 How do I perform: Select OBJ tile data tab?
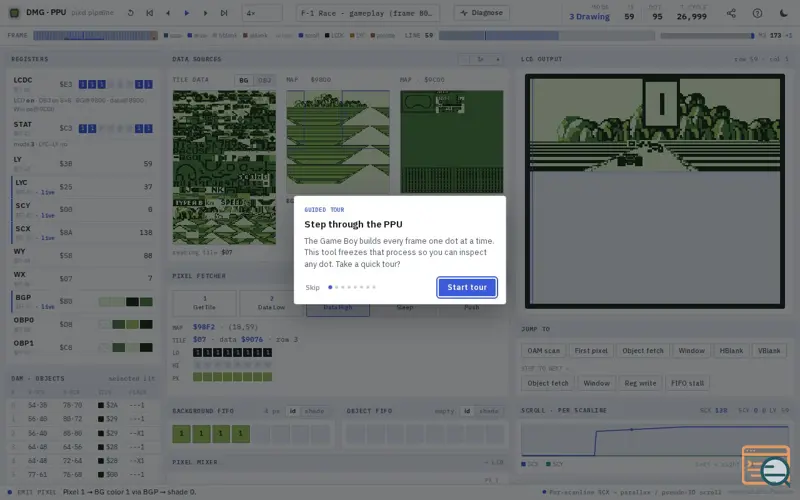click(264, 80)
